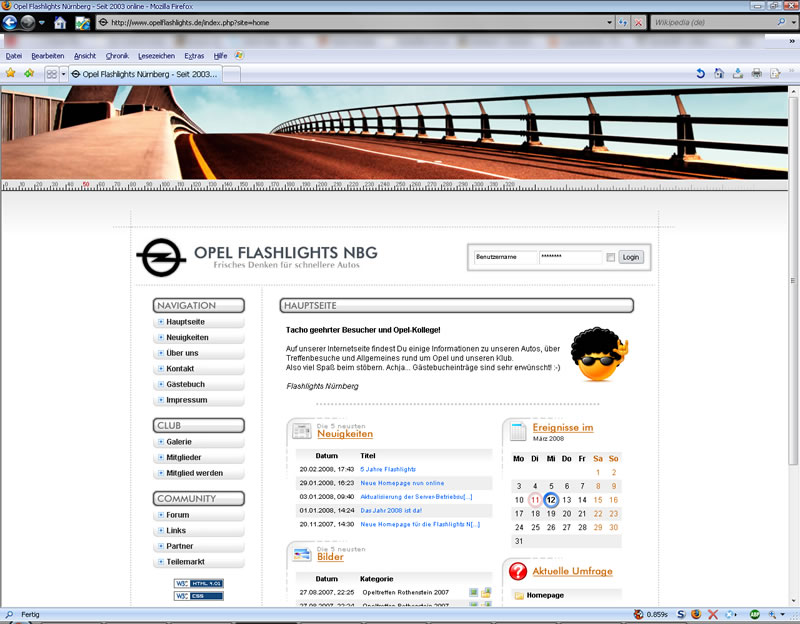Image resolution: width=800 pixels, height=624 pixels.
Task: Click the password field
Action: point(570,257)
